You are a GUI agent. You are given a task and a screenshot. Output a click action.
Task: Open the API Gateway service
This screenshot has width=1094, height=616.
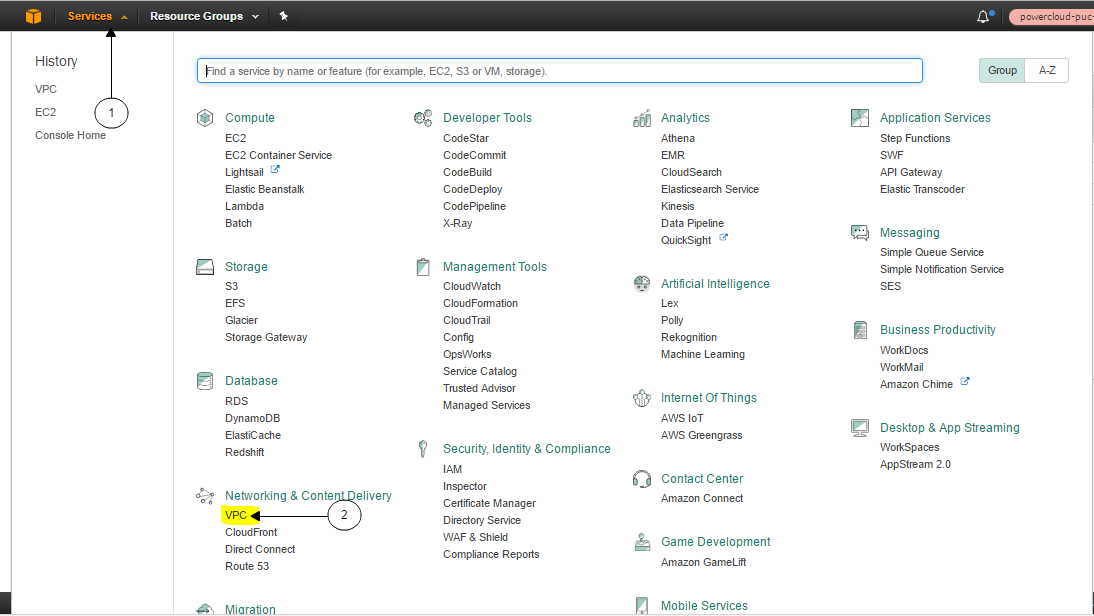(x=911, y=172)
